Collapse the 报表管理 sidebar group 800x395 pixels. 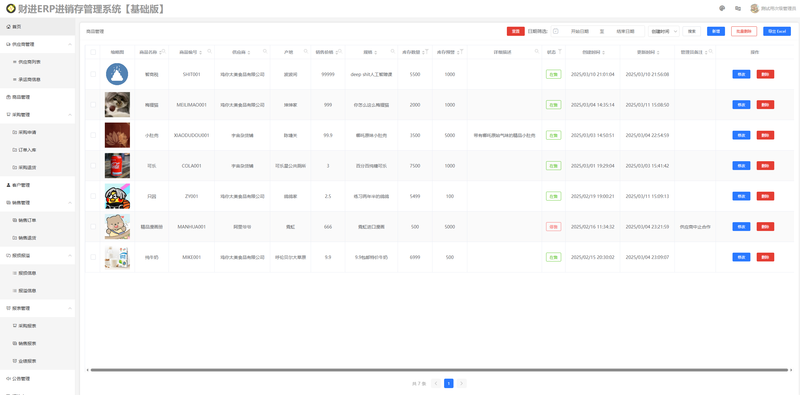pyautogui.click(x=69, y=308)
